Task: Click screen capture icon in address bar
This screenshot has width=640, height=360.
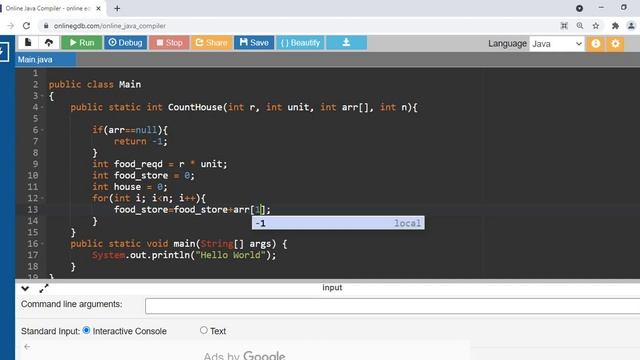Action: point(564,26)
